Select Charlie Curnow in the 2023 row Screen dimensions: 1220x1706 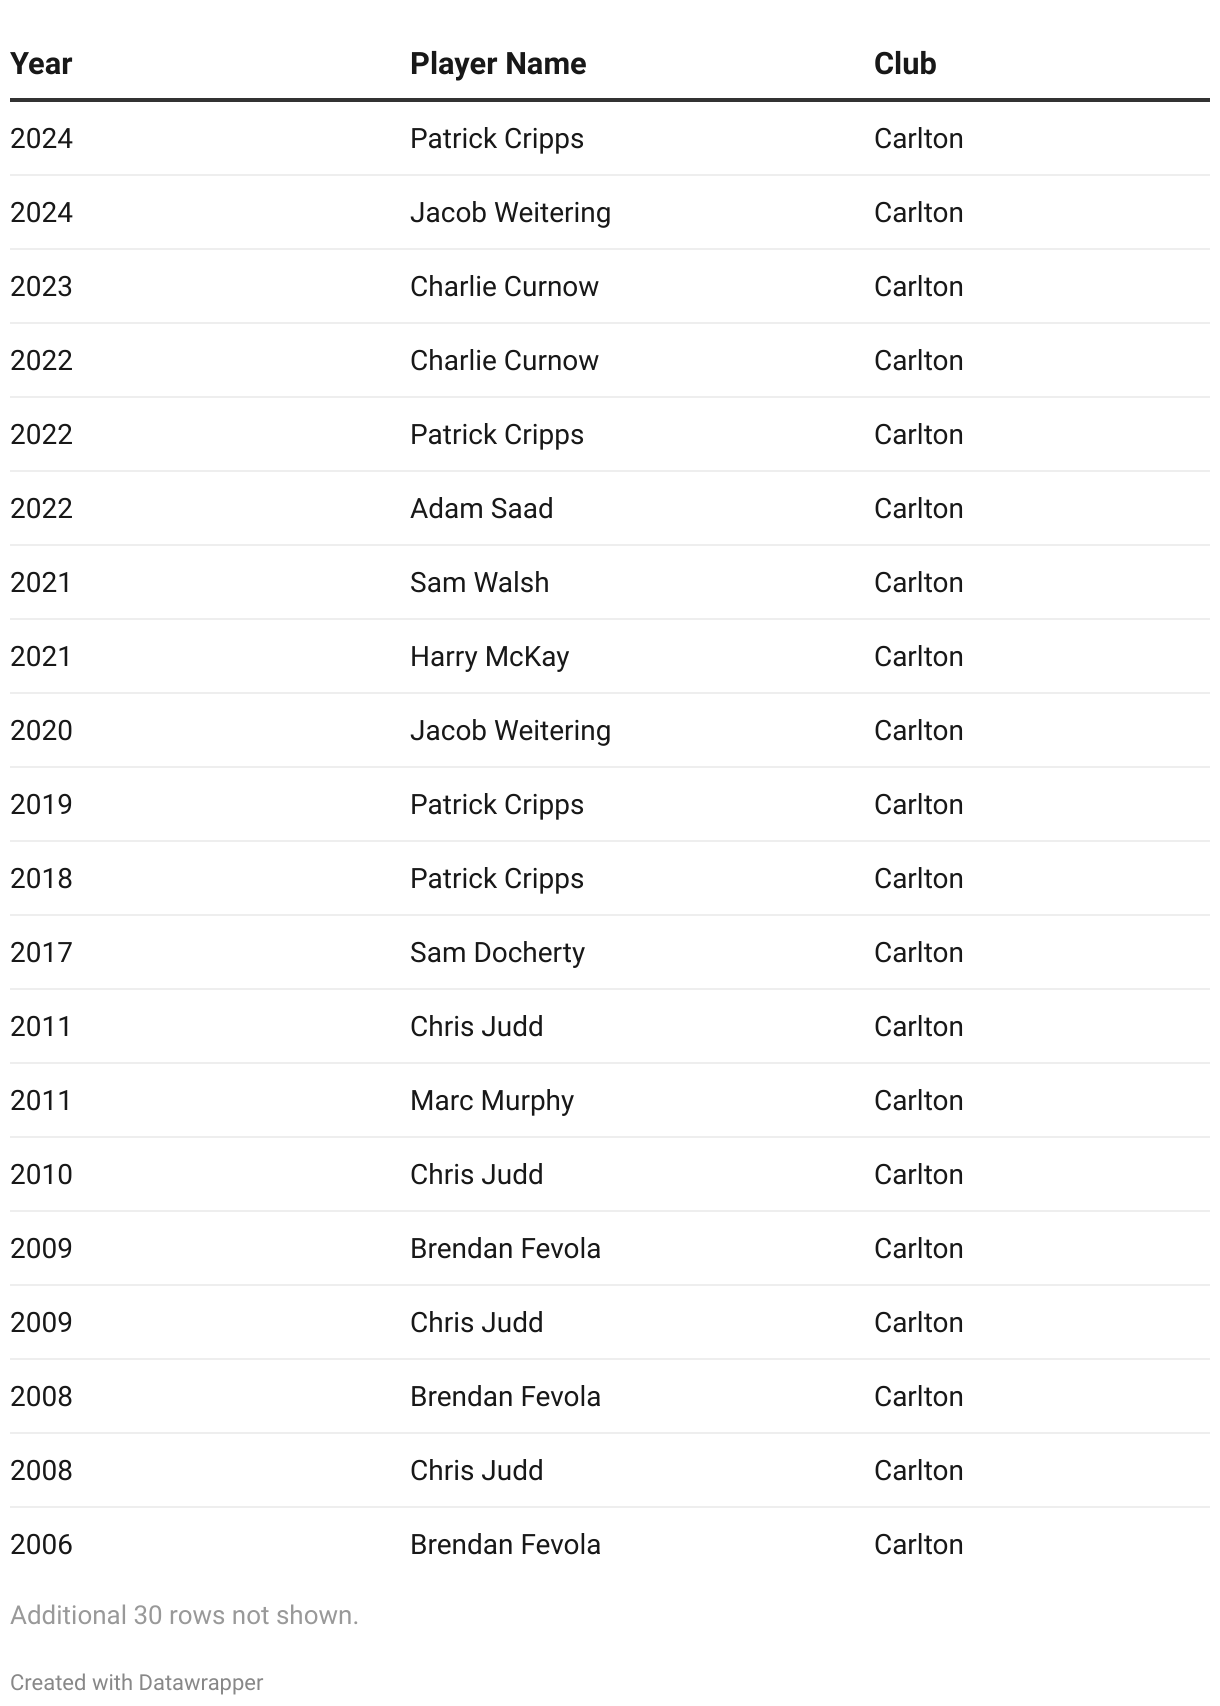point(504,287)
